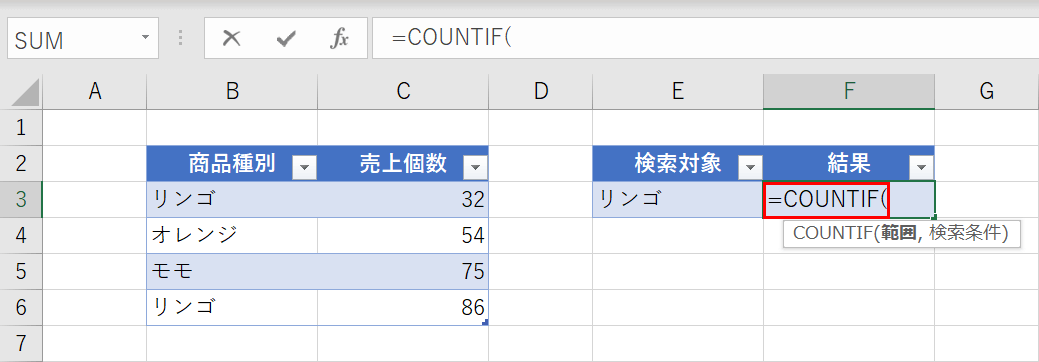Select cell B6 containing リンゴ
The image size is (1039, 362).
pyautogui.click(x=232, y=307)
